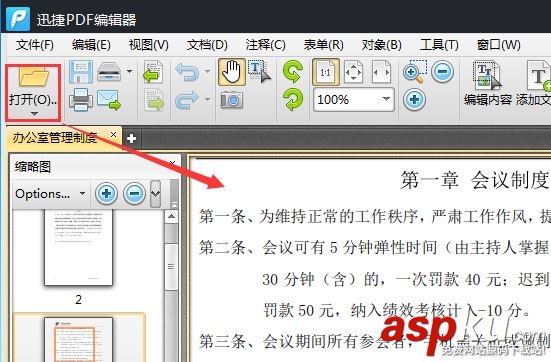Click the 缩略图 panel title
The width and height of the screenshot is (551, 362).
(x=33, y=167)
